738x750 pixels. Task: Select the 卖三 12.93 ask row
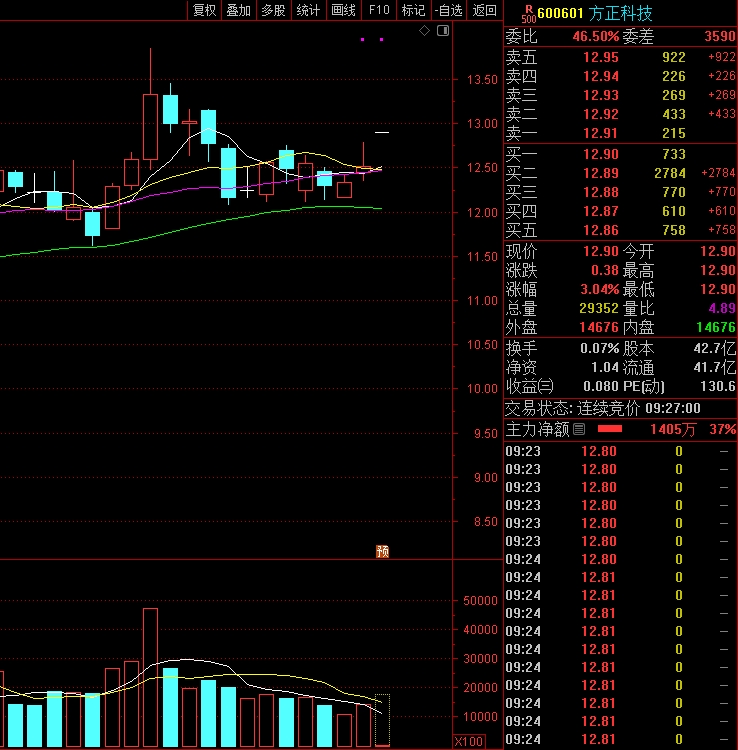(x=620, y=95)
